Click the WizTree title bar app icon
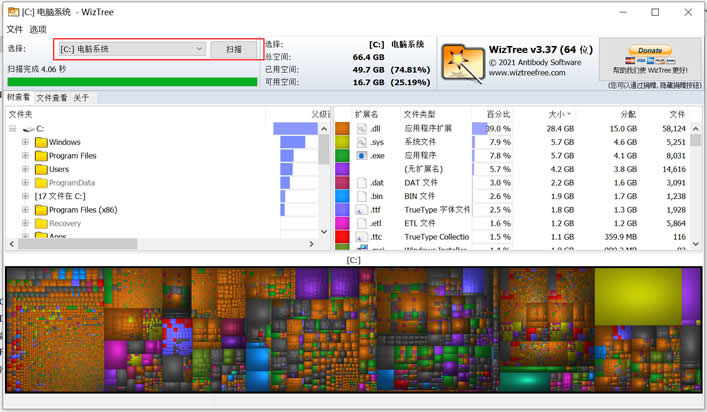This screenshot has width=707, height=412. [x=13, y=12]
